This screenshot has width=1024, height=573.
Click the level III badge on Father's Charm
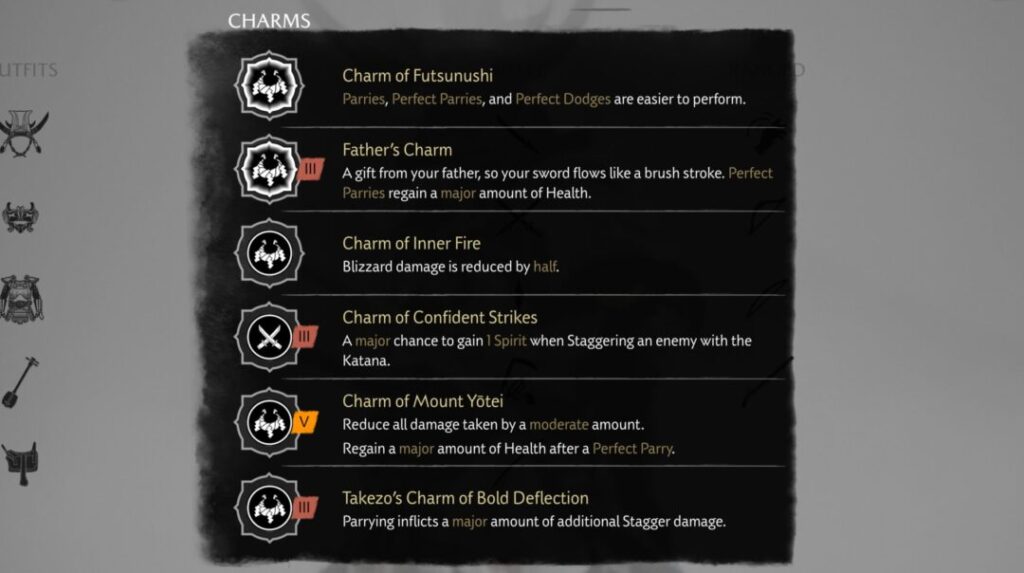pos(310,169)
